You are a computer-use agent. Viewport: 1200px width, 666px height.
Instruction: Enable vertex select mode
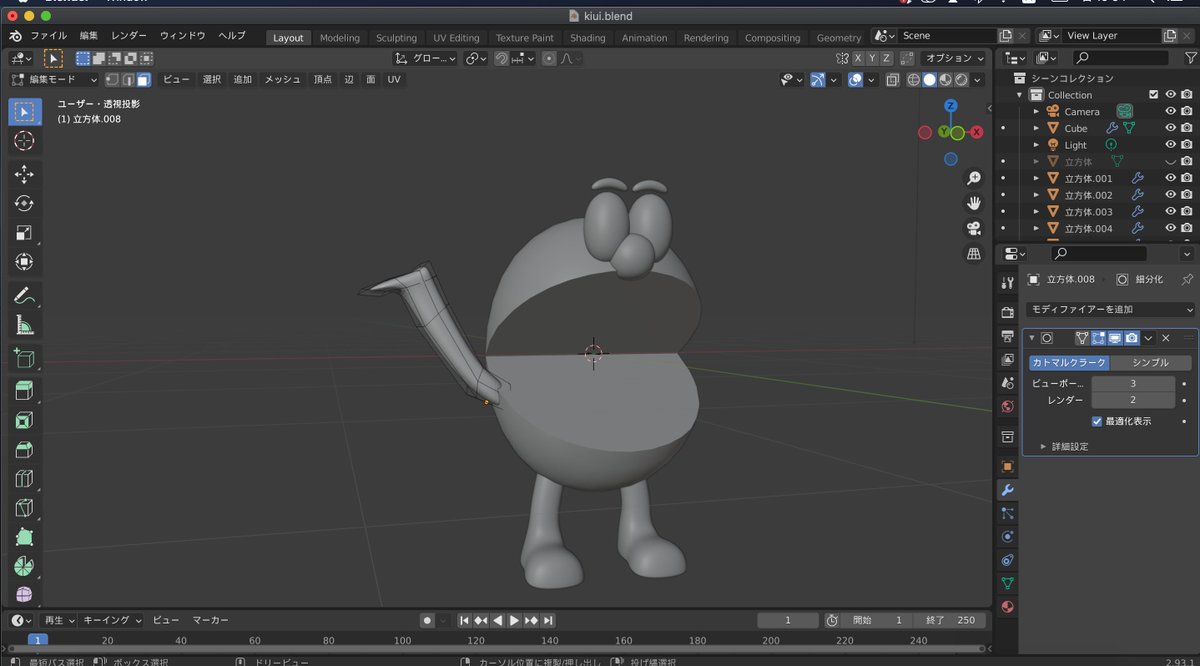coord(112,79)
